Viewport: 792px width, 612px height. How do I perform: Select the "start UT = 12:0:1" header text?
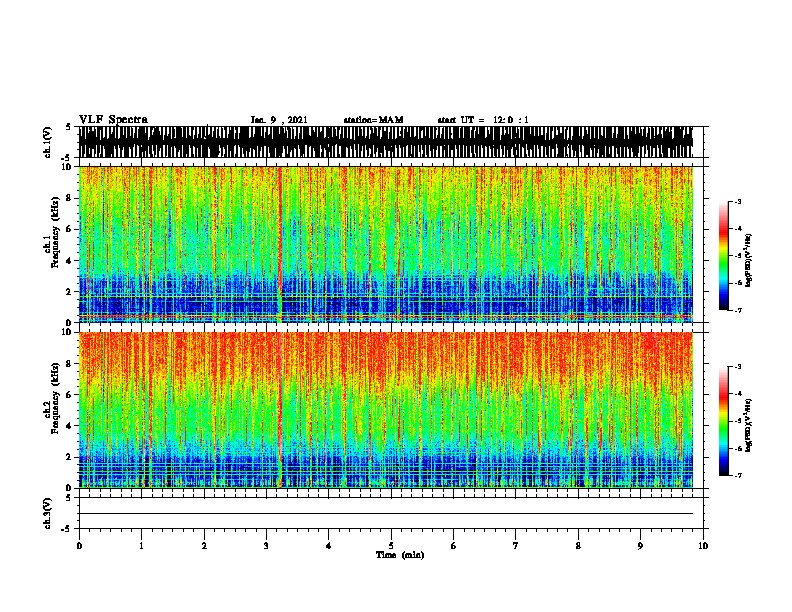pyautogui.click(x=483, y=120)
